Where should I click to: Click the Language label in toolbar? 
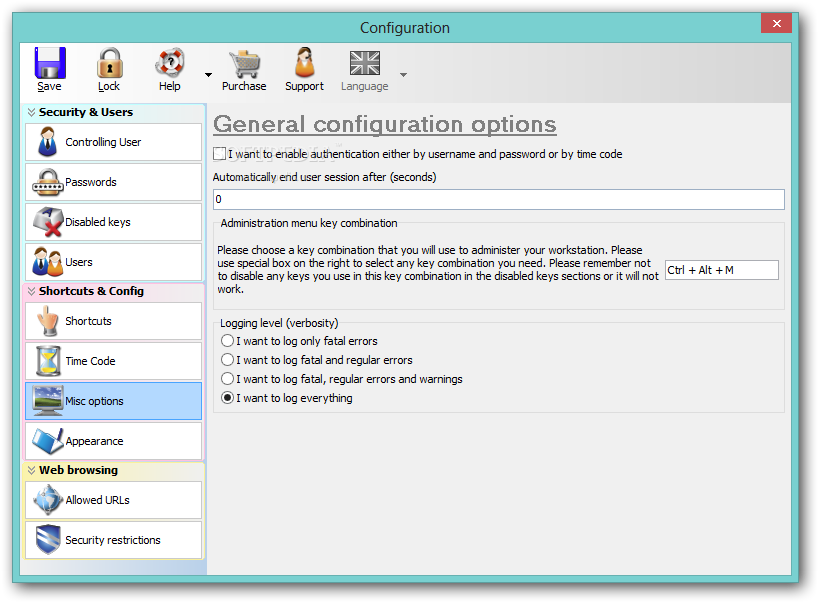point(365,86)
